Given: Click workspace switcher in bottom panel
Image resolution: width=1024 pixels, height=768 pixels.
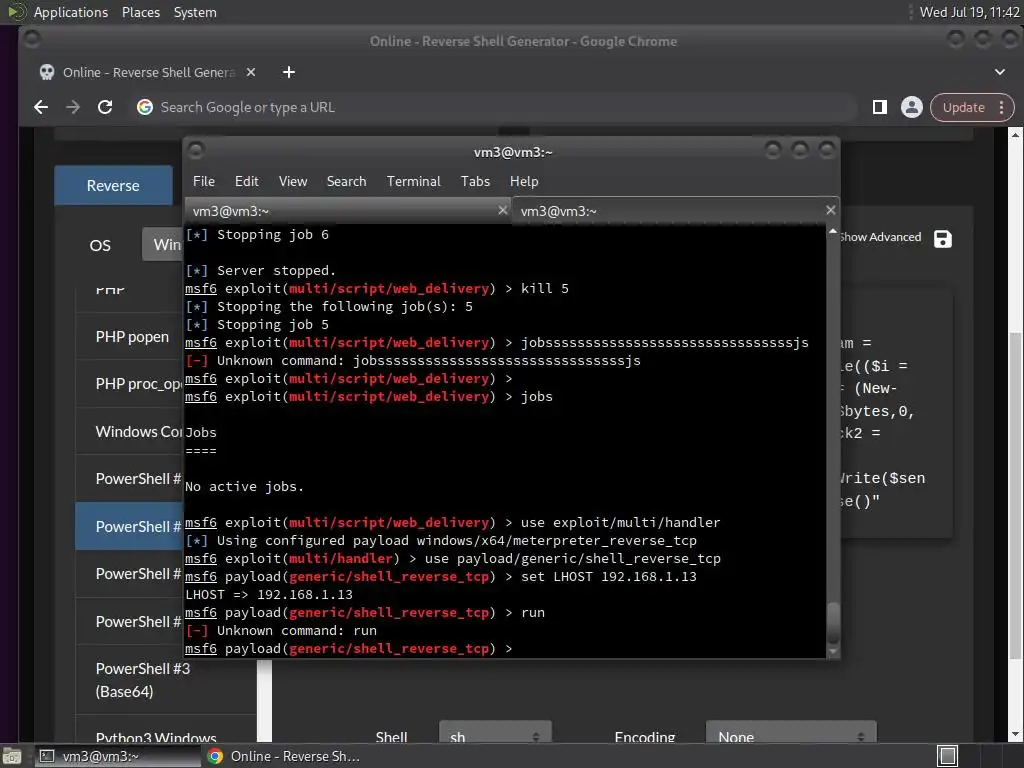Looking at the screenshot, I should [947, 756].
